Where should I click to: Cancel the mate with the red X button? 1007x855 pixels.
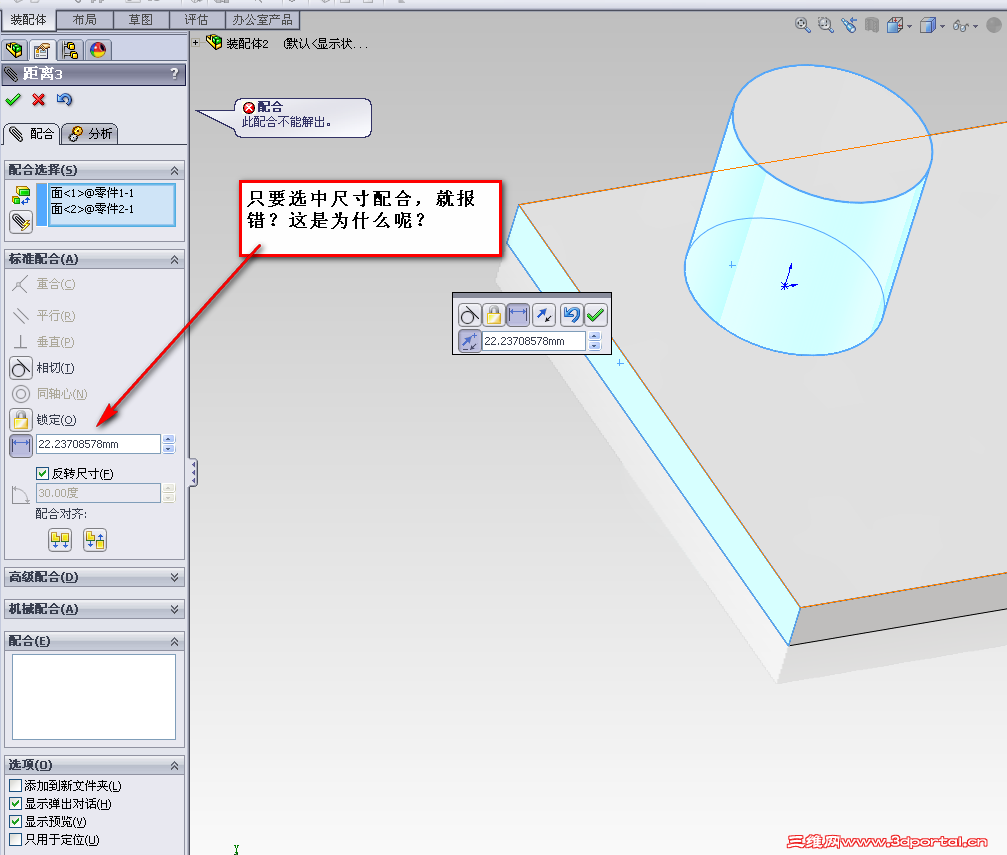coord(37,100)
